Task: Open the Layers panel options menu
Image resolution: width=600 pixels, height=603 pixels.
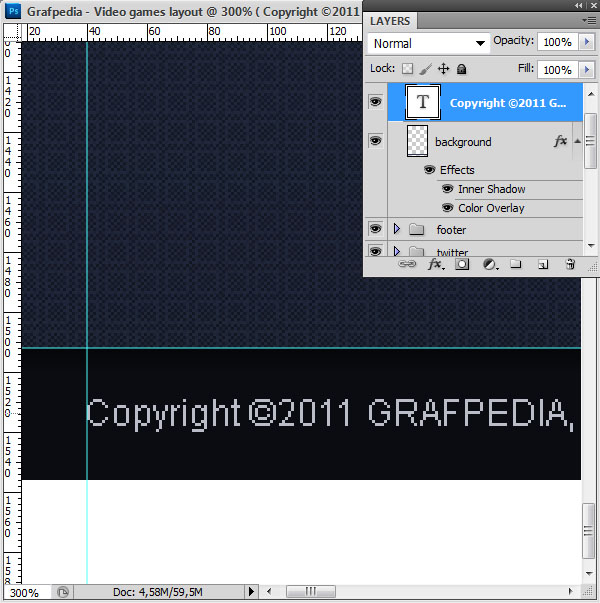Action: [x=589, y=20]
